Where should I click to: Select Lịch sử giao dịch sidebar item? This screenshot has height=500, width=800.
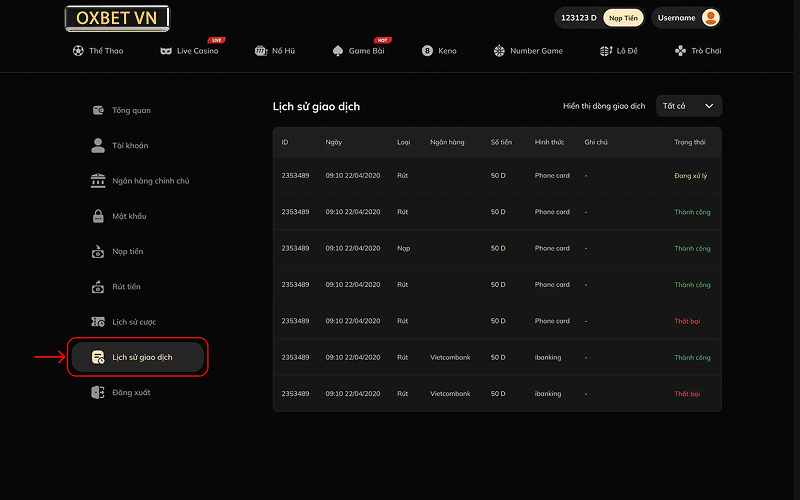pos(138,357)
